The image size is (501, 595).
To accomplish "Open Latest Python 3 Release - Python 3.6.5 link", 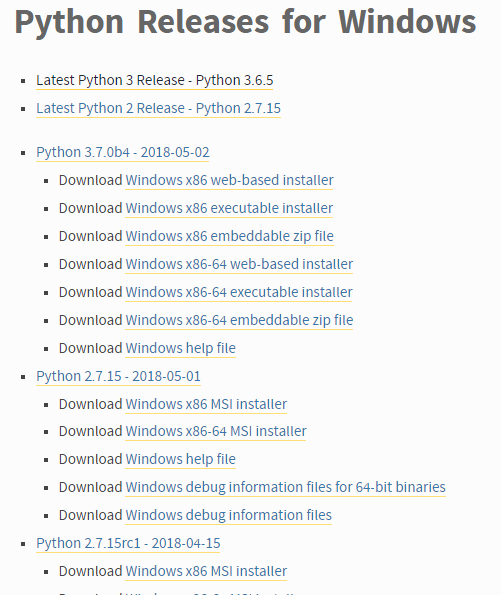I will click(x=154, y=80).
